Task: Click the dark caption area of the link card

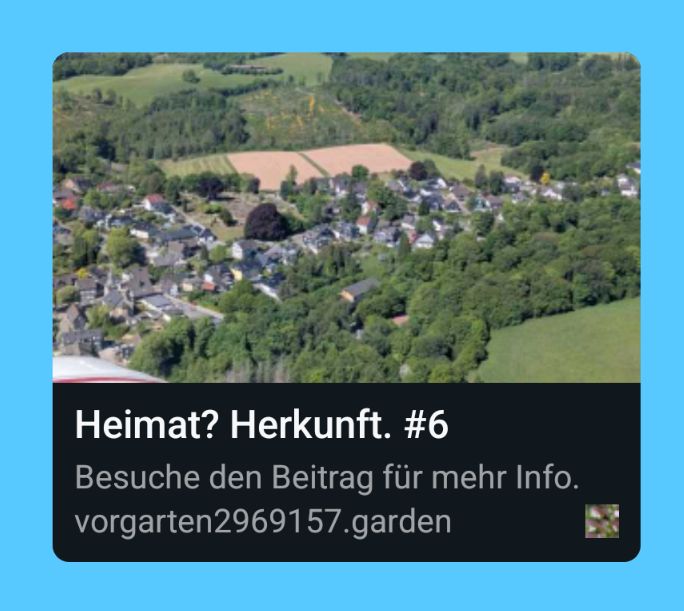Action: click(x=346, y=472)
